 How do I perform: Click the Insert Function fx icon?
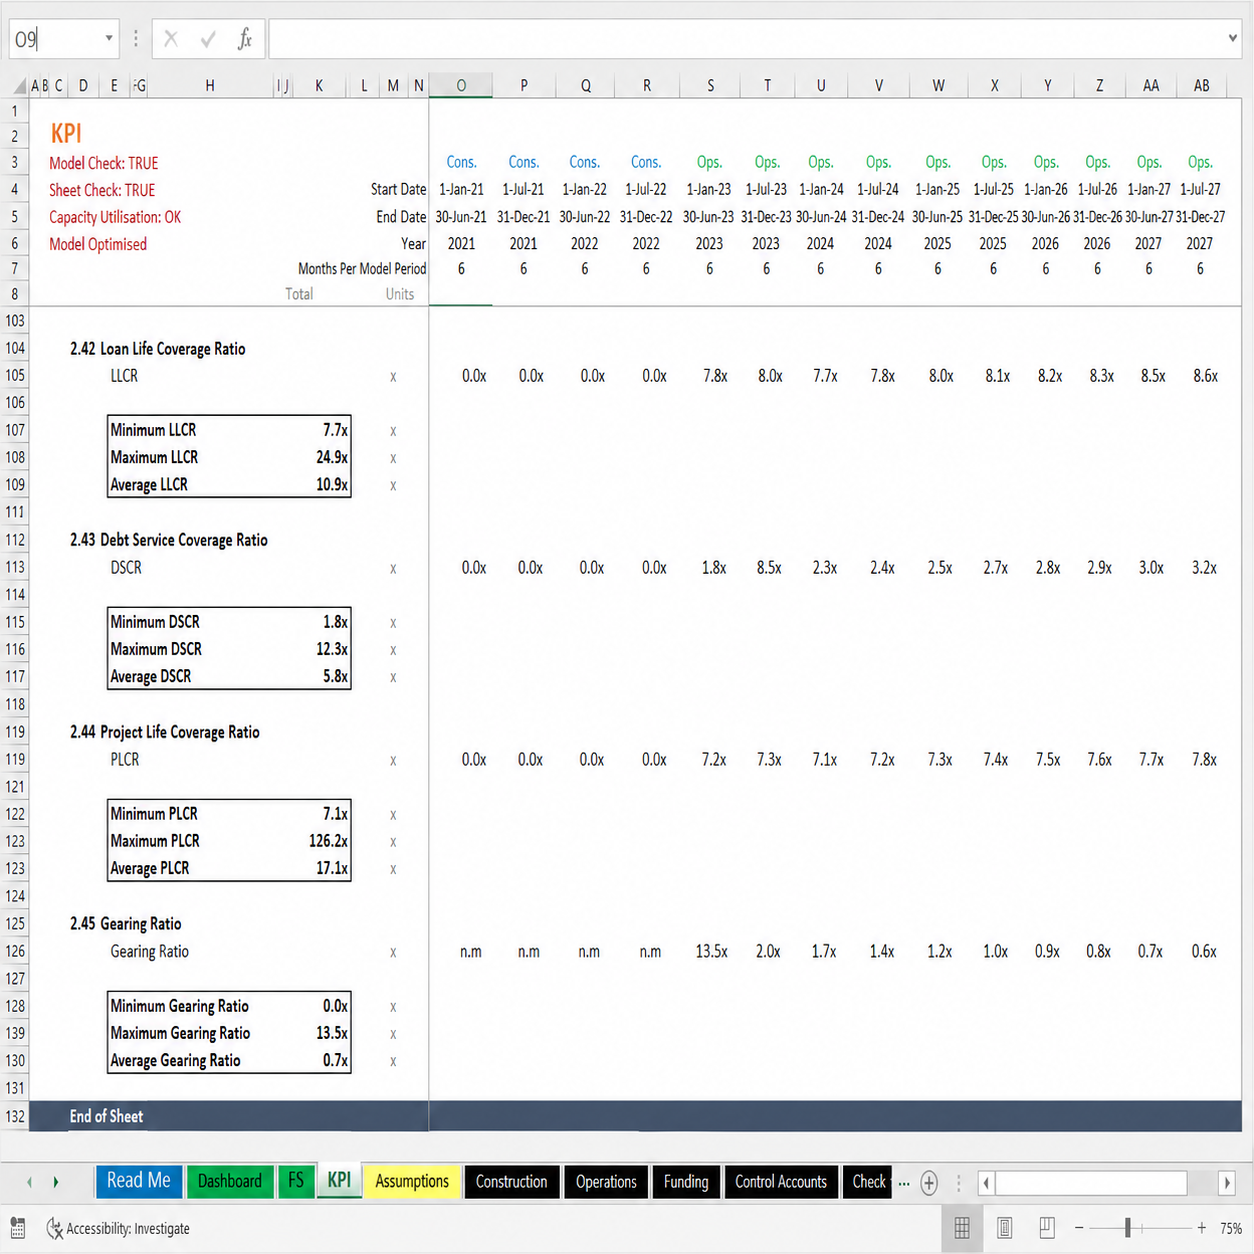(244, 39)
